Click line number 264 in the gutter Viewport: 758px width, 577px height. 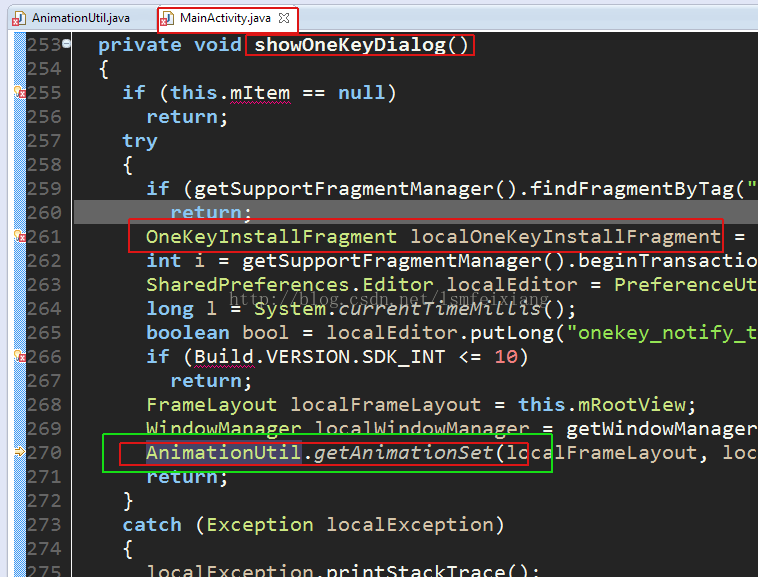[44, 308]
